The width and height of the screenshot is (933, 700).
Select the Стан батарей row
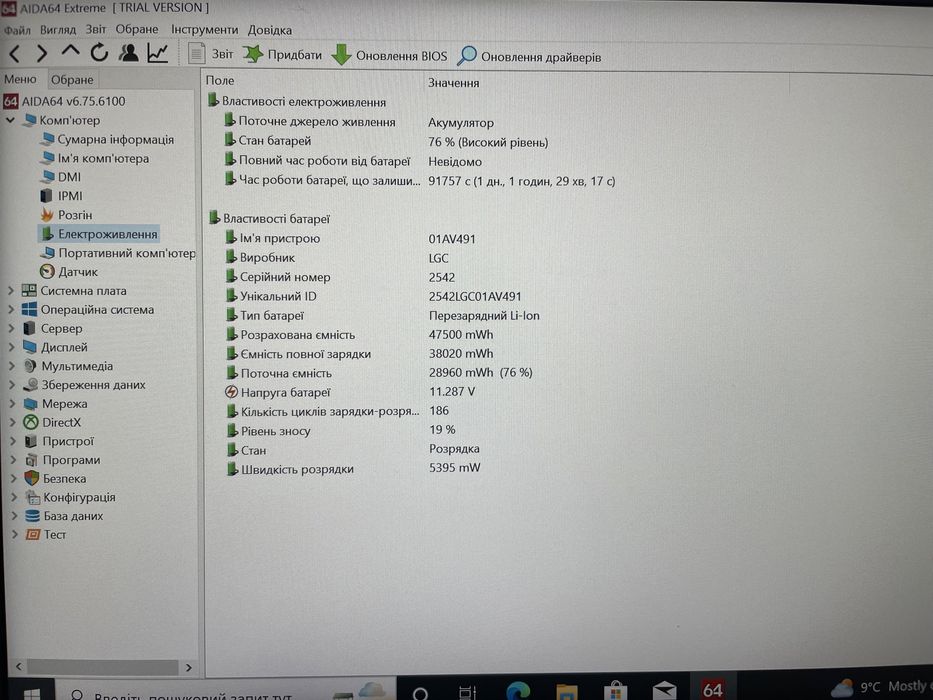387,142
